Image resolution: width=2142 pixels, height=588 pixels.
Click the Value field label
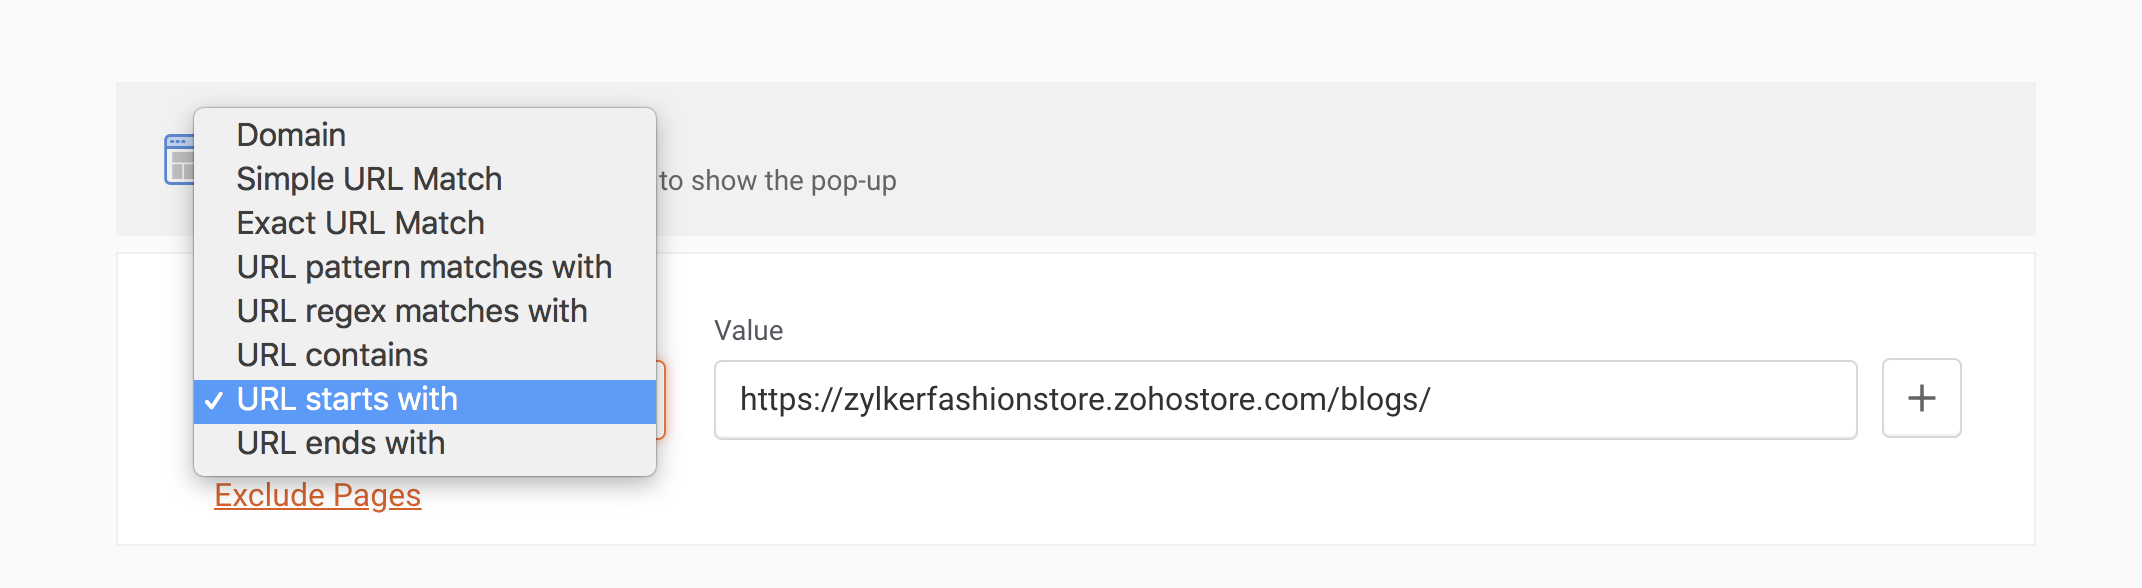748,331
